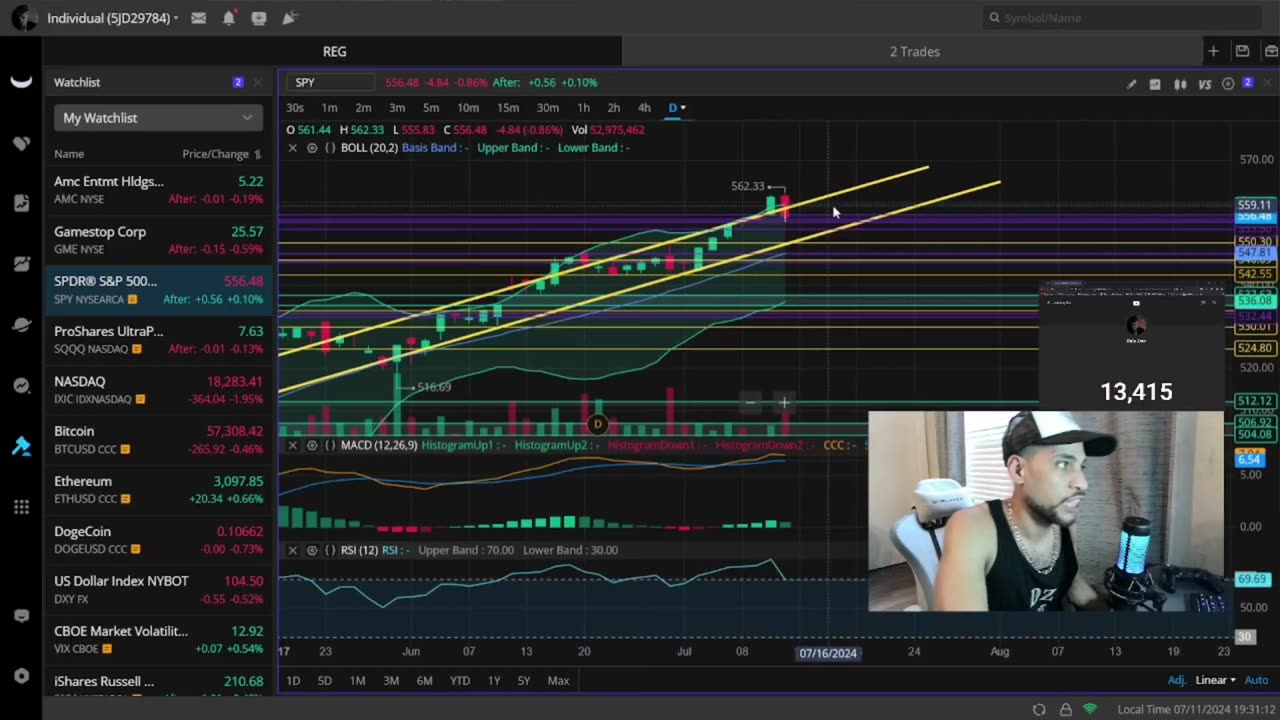Viewport: 1280px width, 720px height.
Task: Click the download icon in top bar
Action: pyautogui.click(x=259, y=18)
